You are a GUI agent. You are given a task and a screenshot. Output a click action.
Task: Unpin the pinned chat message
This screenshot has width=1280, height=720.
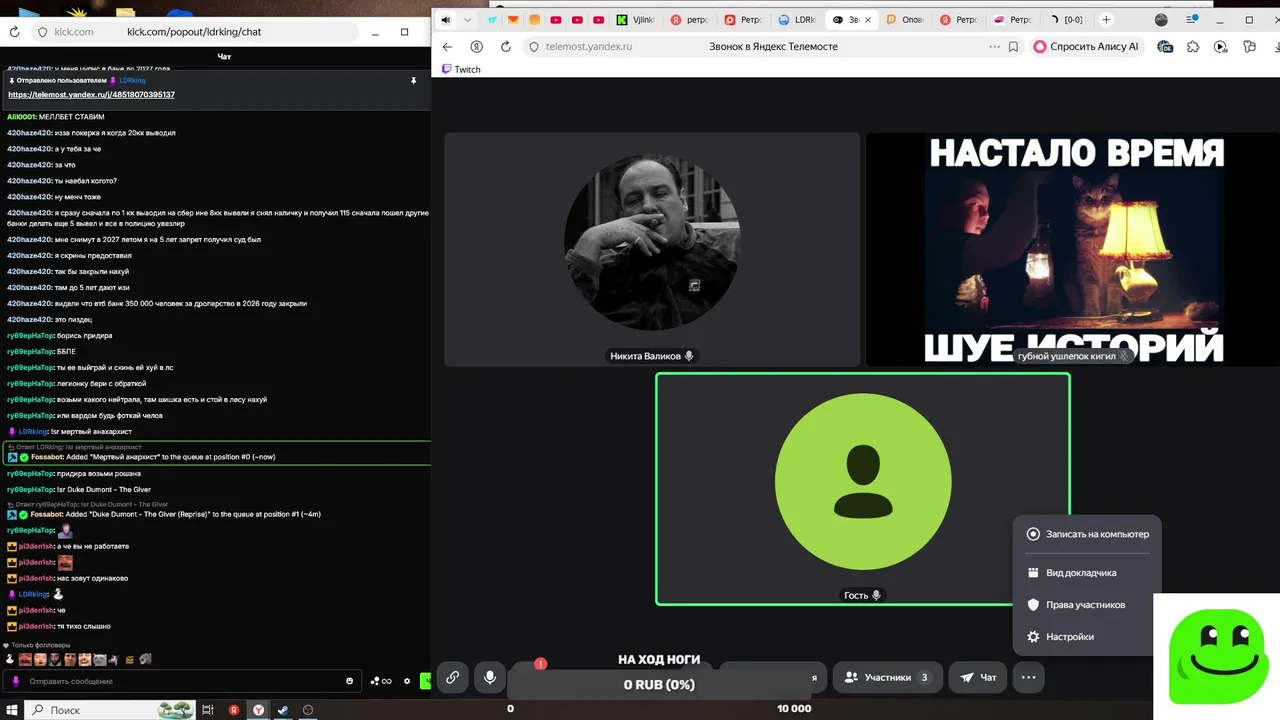tap(413, 80)
